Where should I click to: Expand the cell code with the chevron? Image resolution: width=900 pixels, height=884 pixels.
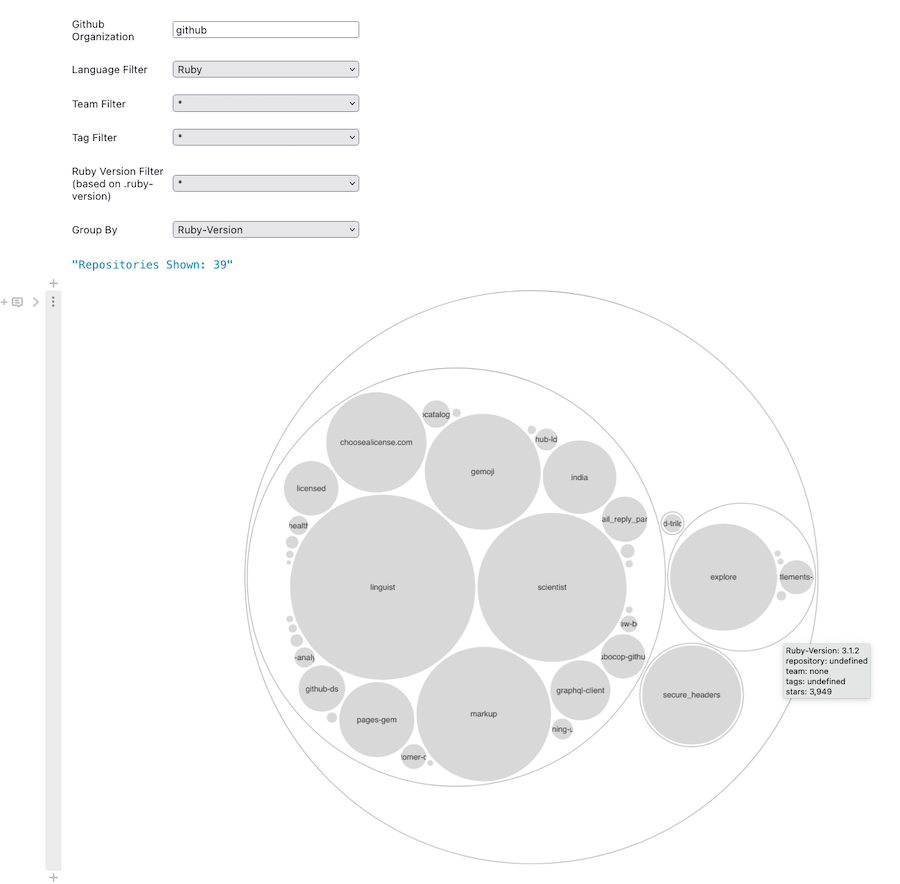point(36,302)
